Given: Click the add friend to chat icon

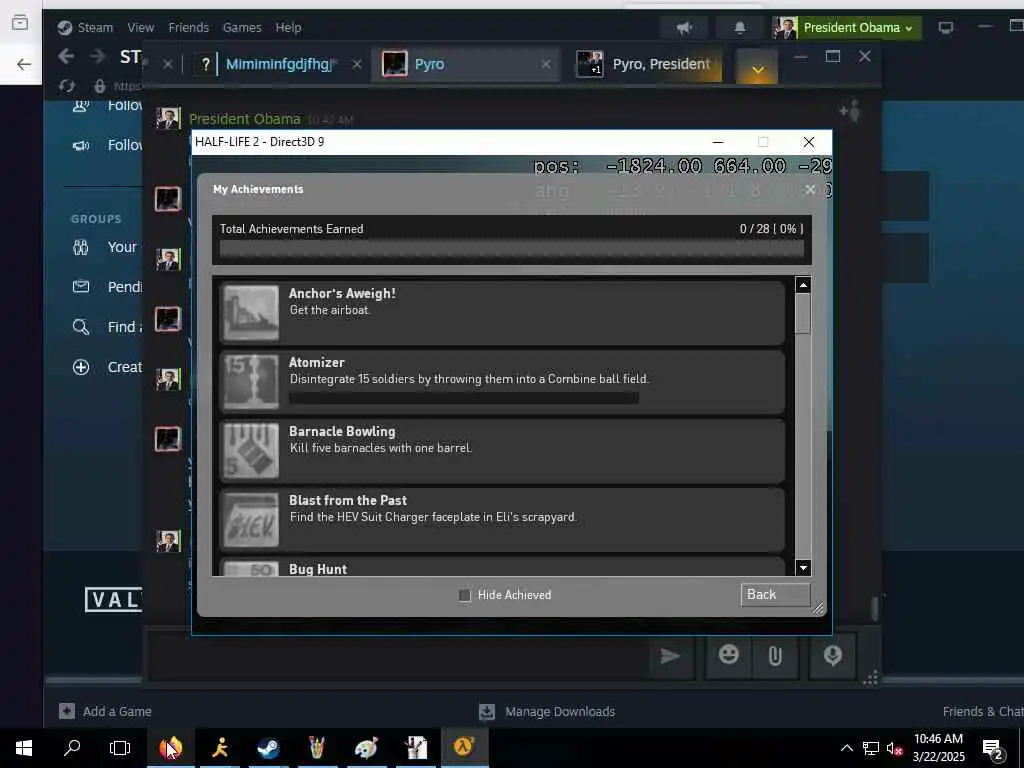Looking at the screenshot, I should (x=850, y=111).
